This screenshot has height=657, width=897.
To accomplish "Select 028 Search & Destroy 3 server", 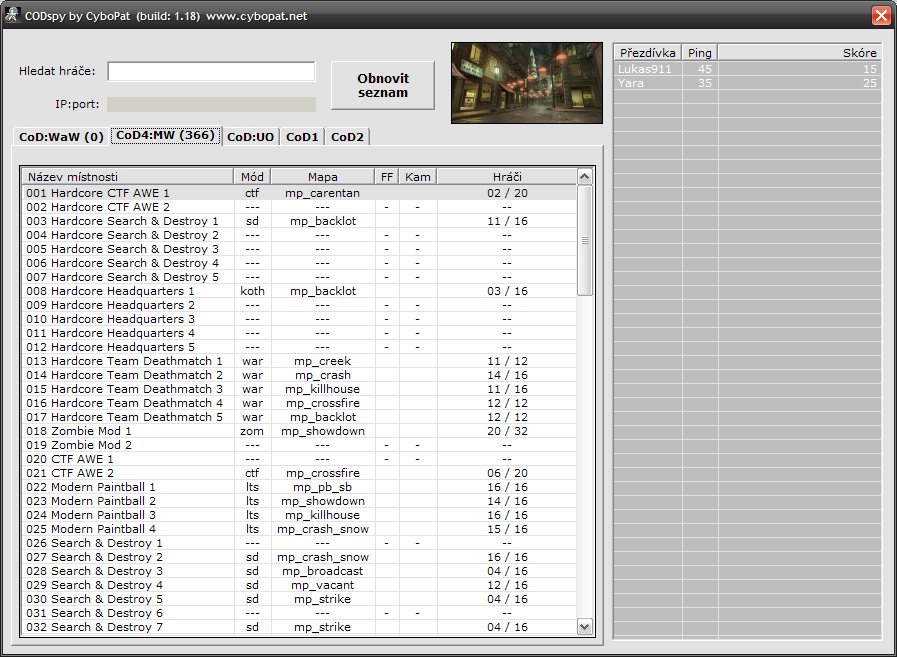I will pos(299,571).
